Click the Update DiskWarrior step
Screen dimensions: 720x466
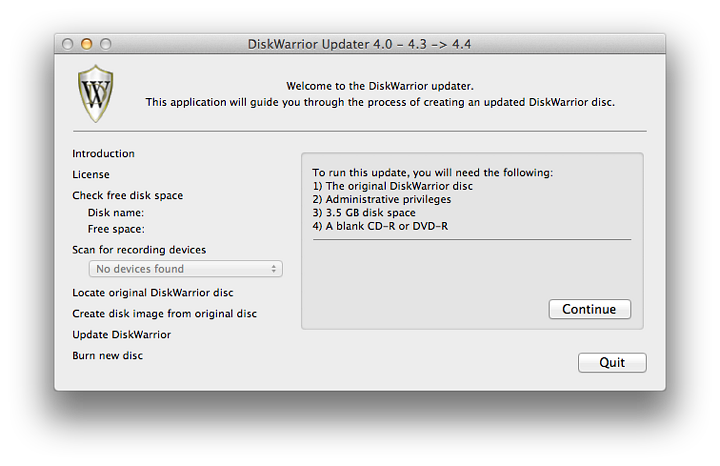(122, 334)
